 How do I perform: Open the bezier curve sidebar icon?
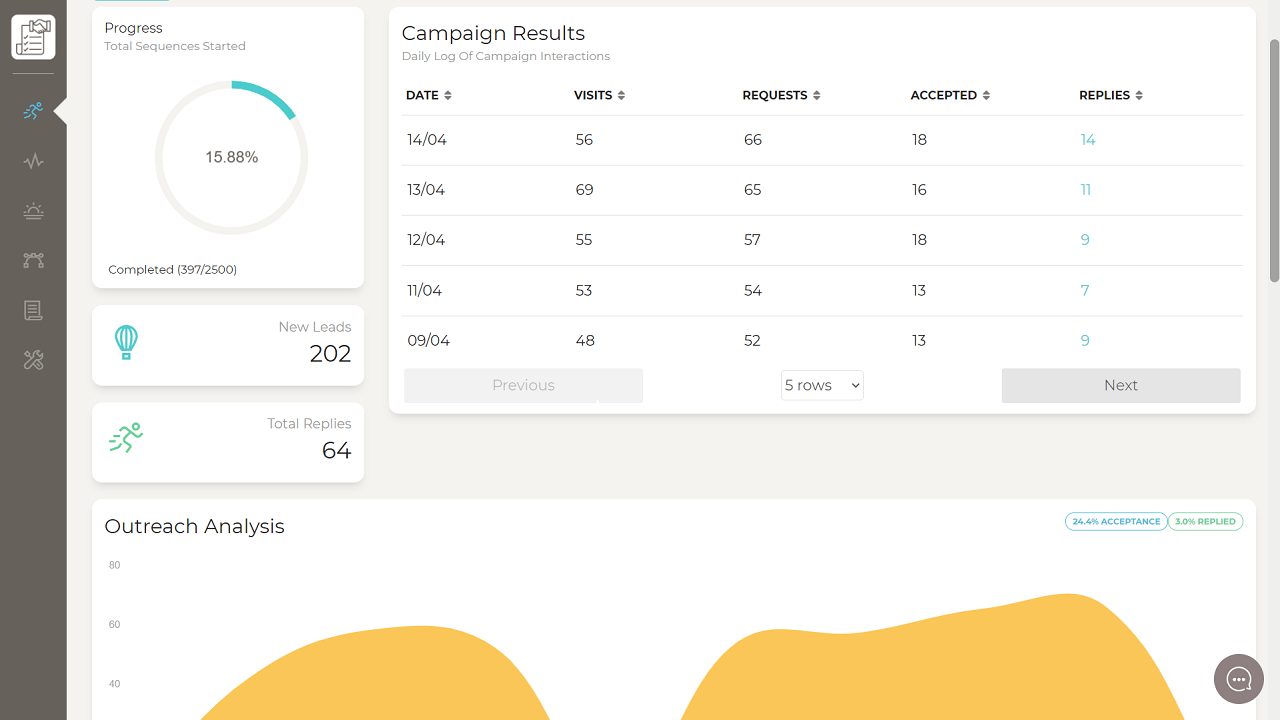[33, 261]
